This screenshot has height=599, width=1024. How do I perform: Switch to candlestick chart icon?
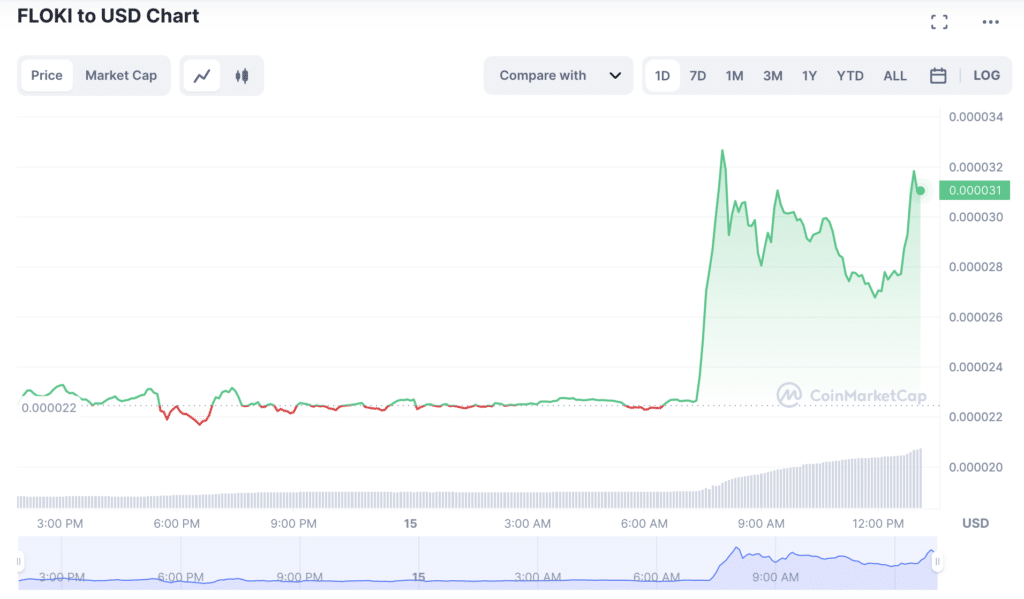point(242,76)
